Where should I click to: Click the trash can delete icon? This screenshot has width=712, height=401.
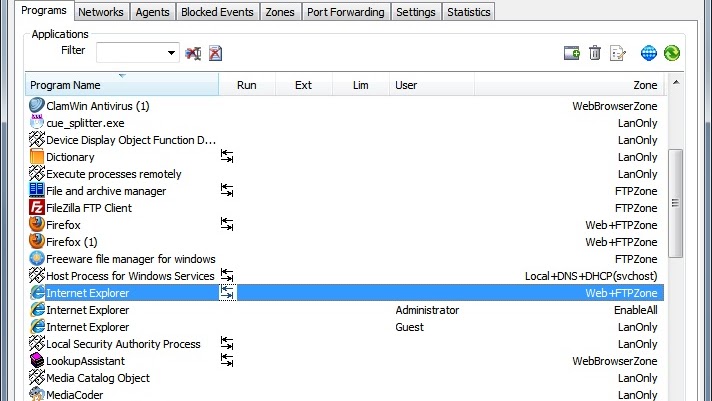pos(595,53)
